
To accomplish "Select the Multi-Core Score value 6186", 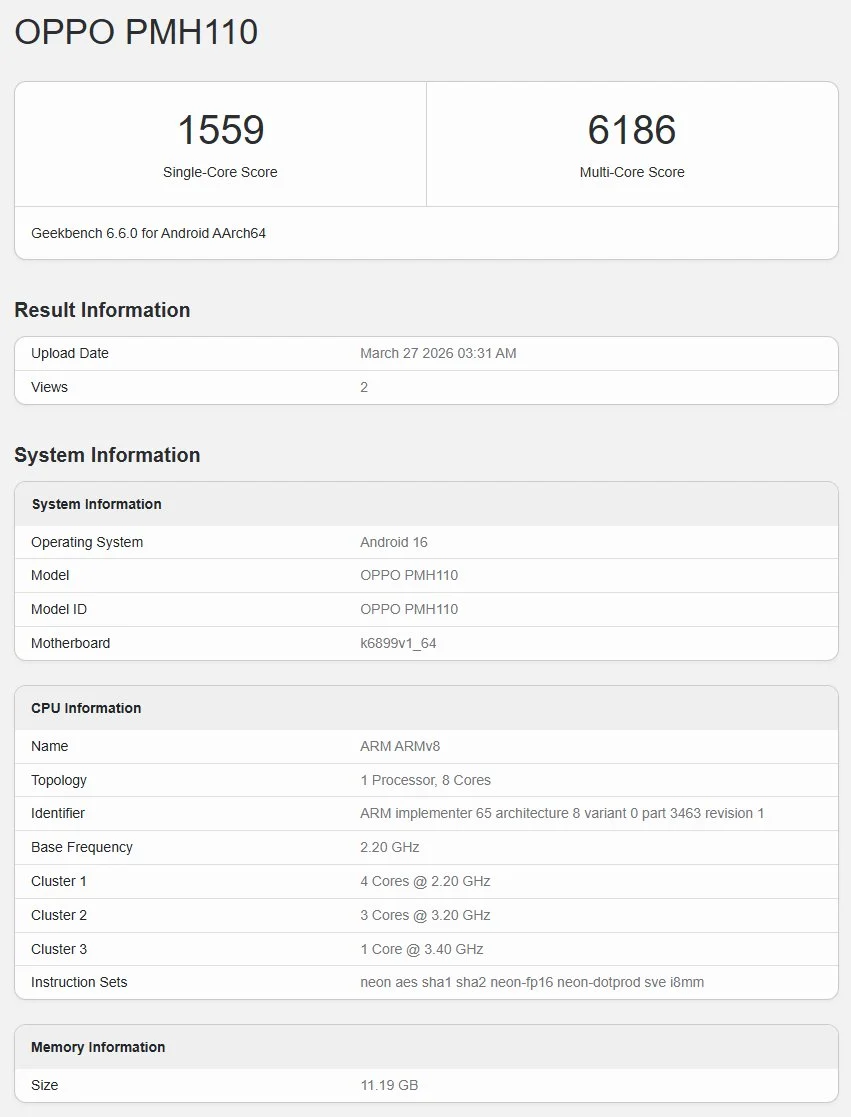I will [632, 129].
